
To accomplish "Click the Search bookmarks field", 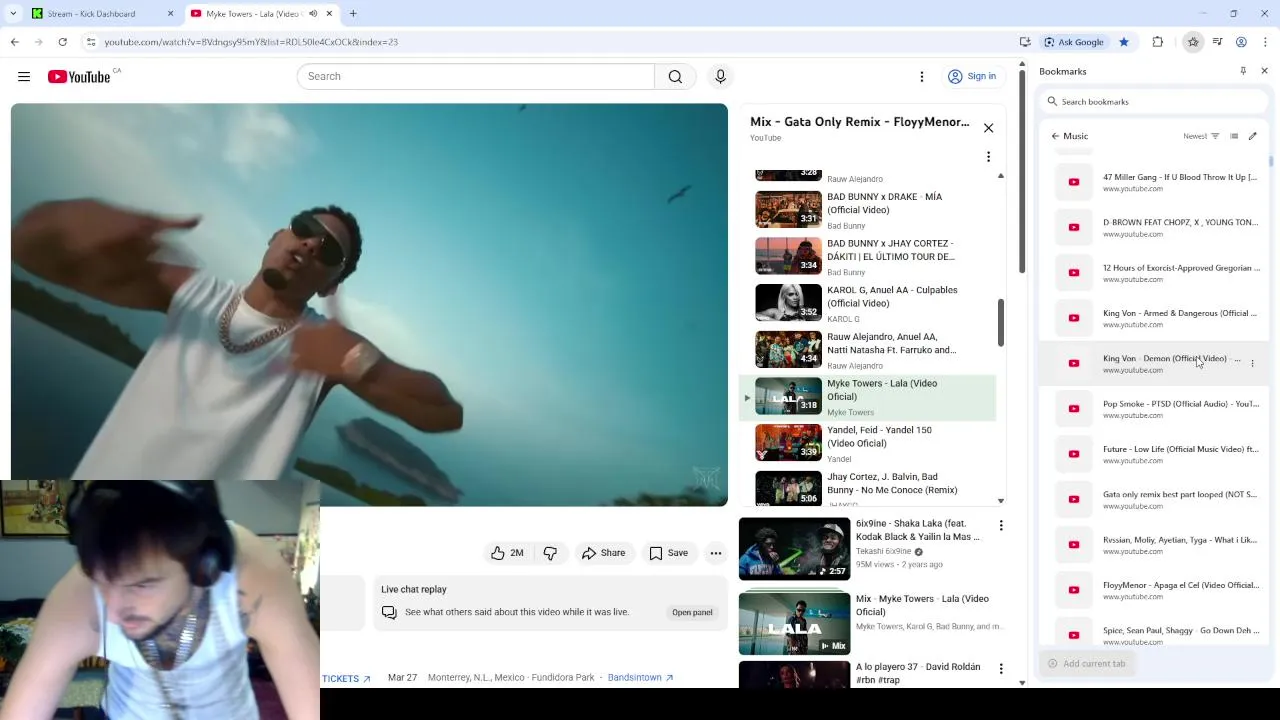I will point(1154,102).
